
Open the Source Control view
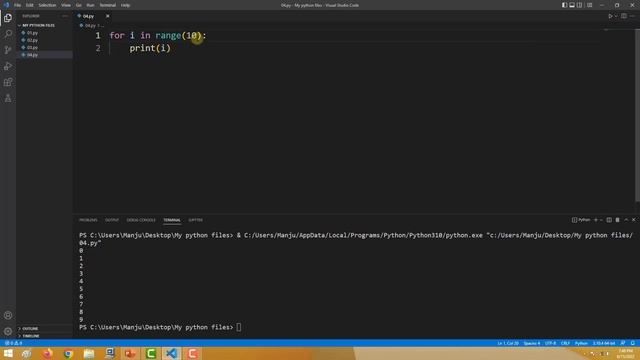click(8, 50)
